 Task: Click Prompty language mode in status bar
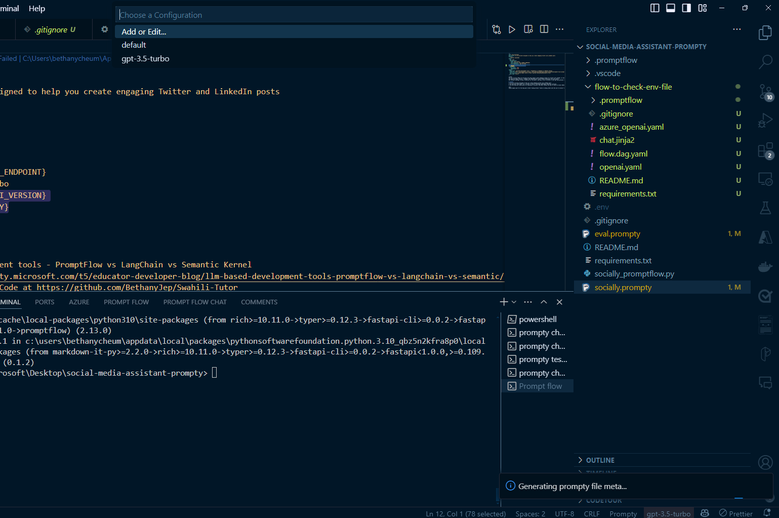623,514
